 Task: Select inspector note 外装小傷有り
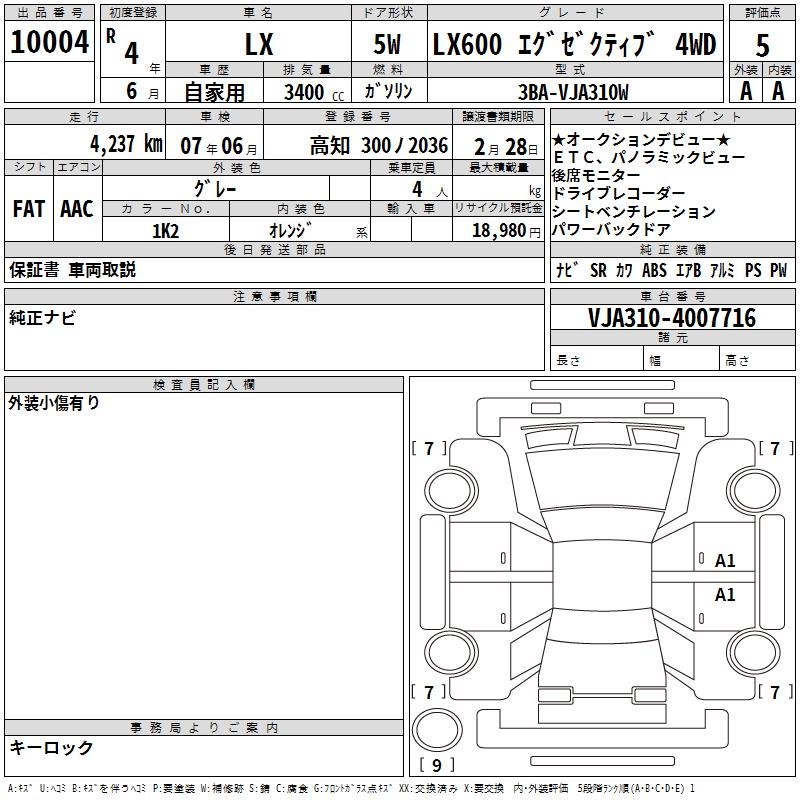54,403
